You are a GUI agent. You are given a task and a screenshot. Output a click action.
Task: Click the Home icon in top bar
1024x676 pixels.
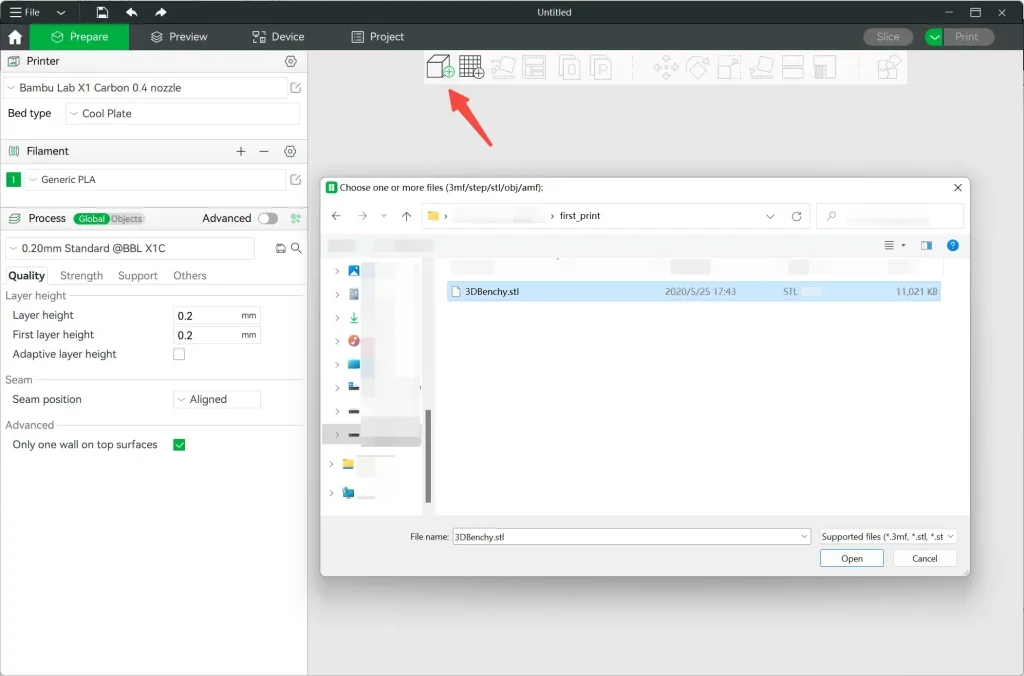pos(15,37)
